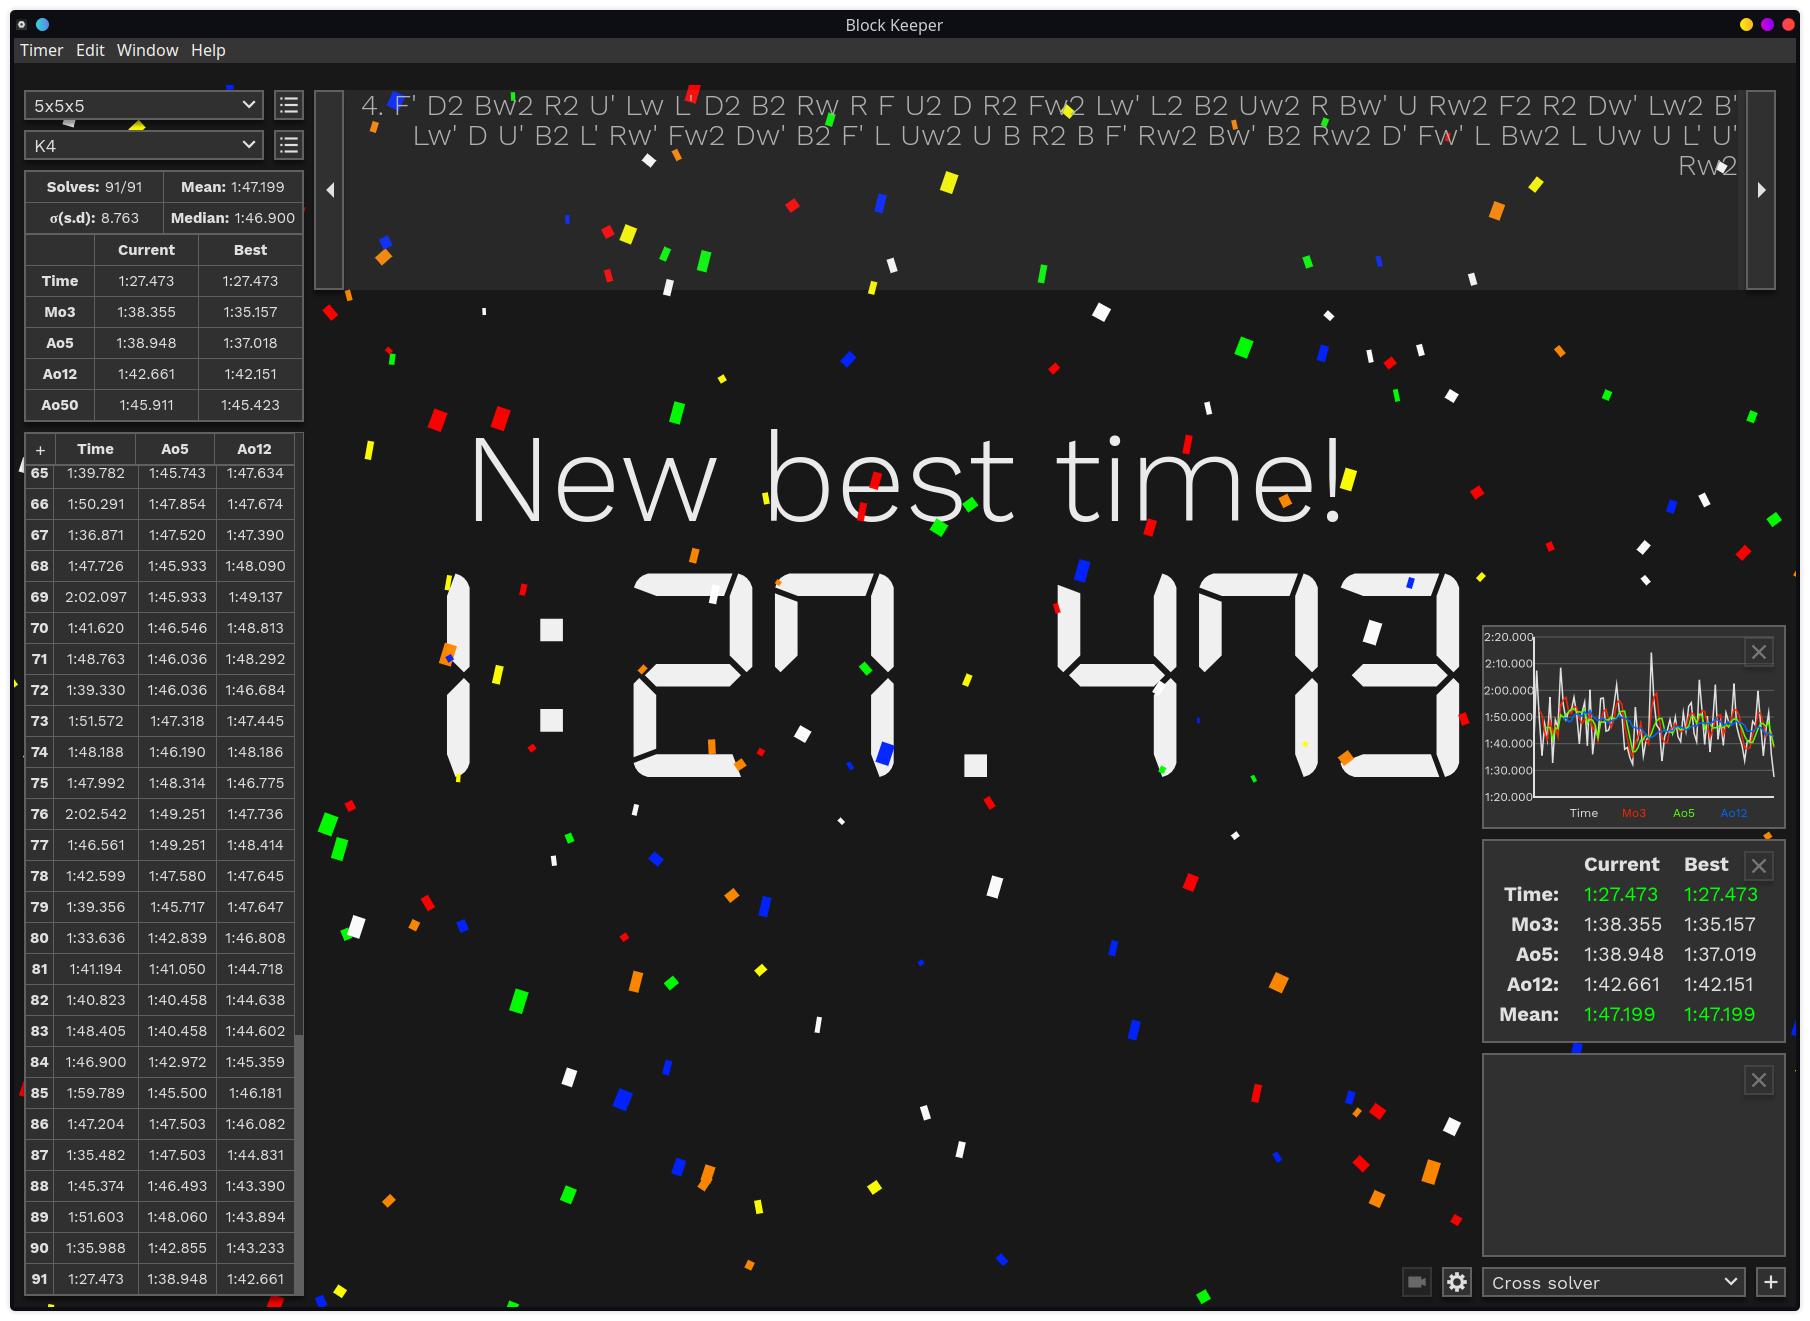Close the Current/Best statistics widget

click(1759, 866)
